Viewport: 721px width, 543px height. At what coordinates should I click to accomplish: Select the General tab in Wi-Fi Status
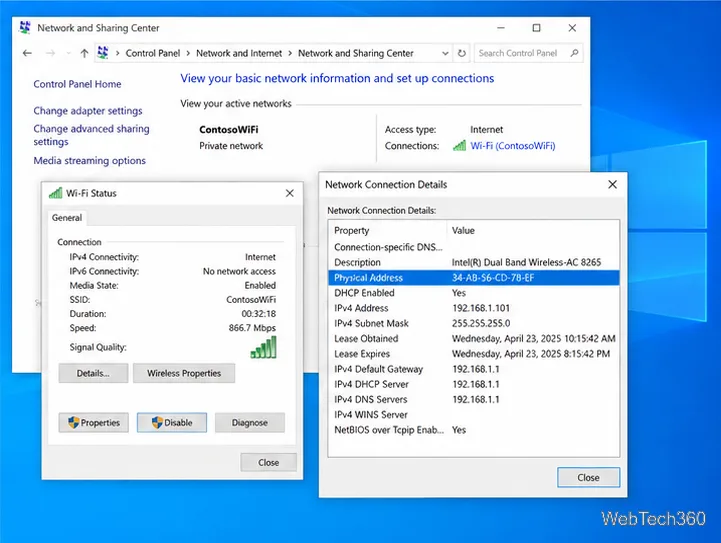[67, 218]
